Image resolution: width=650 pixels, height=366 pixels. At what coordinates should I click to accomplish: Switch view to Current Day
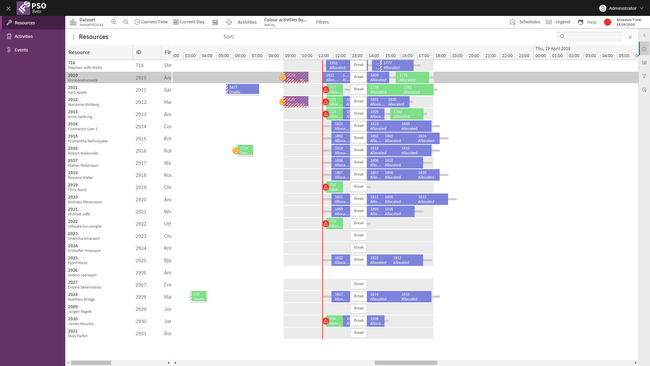click(189, 22)
